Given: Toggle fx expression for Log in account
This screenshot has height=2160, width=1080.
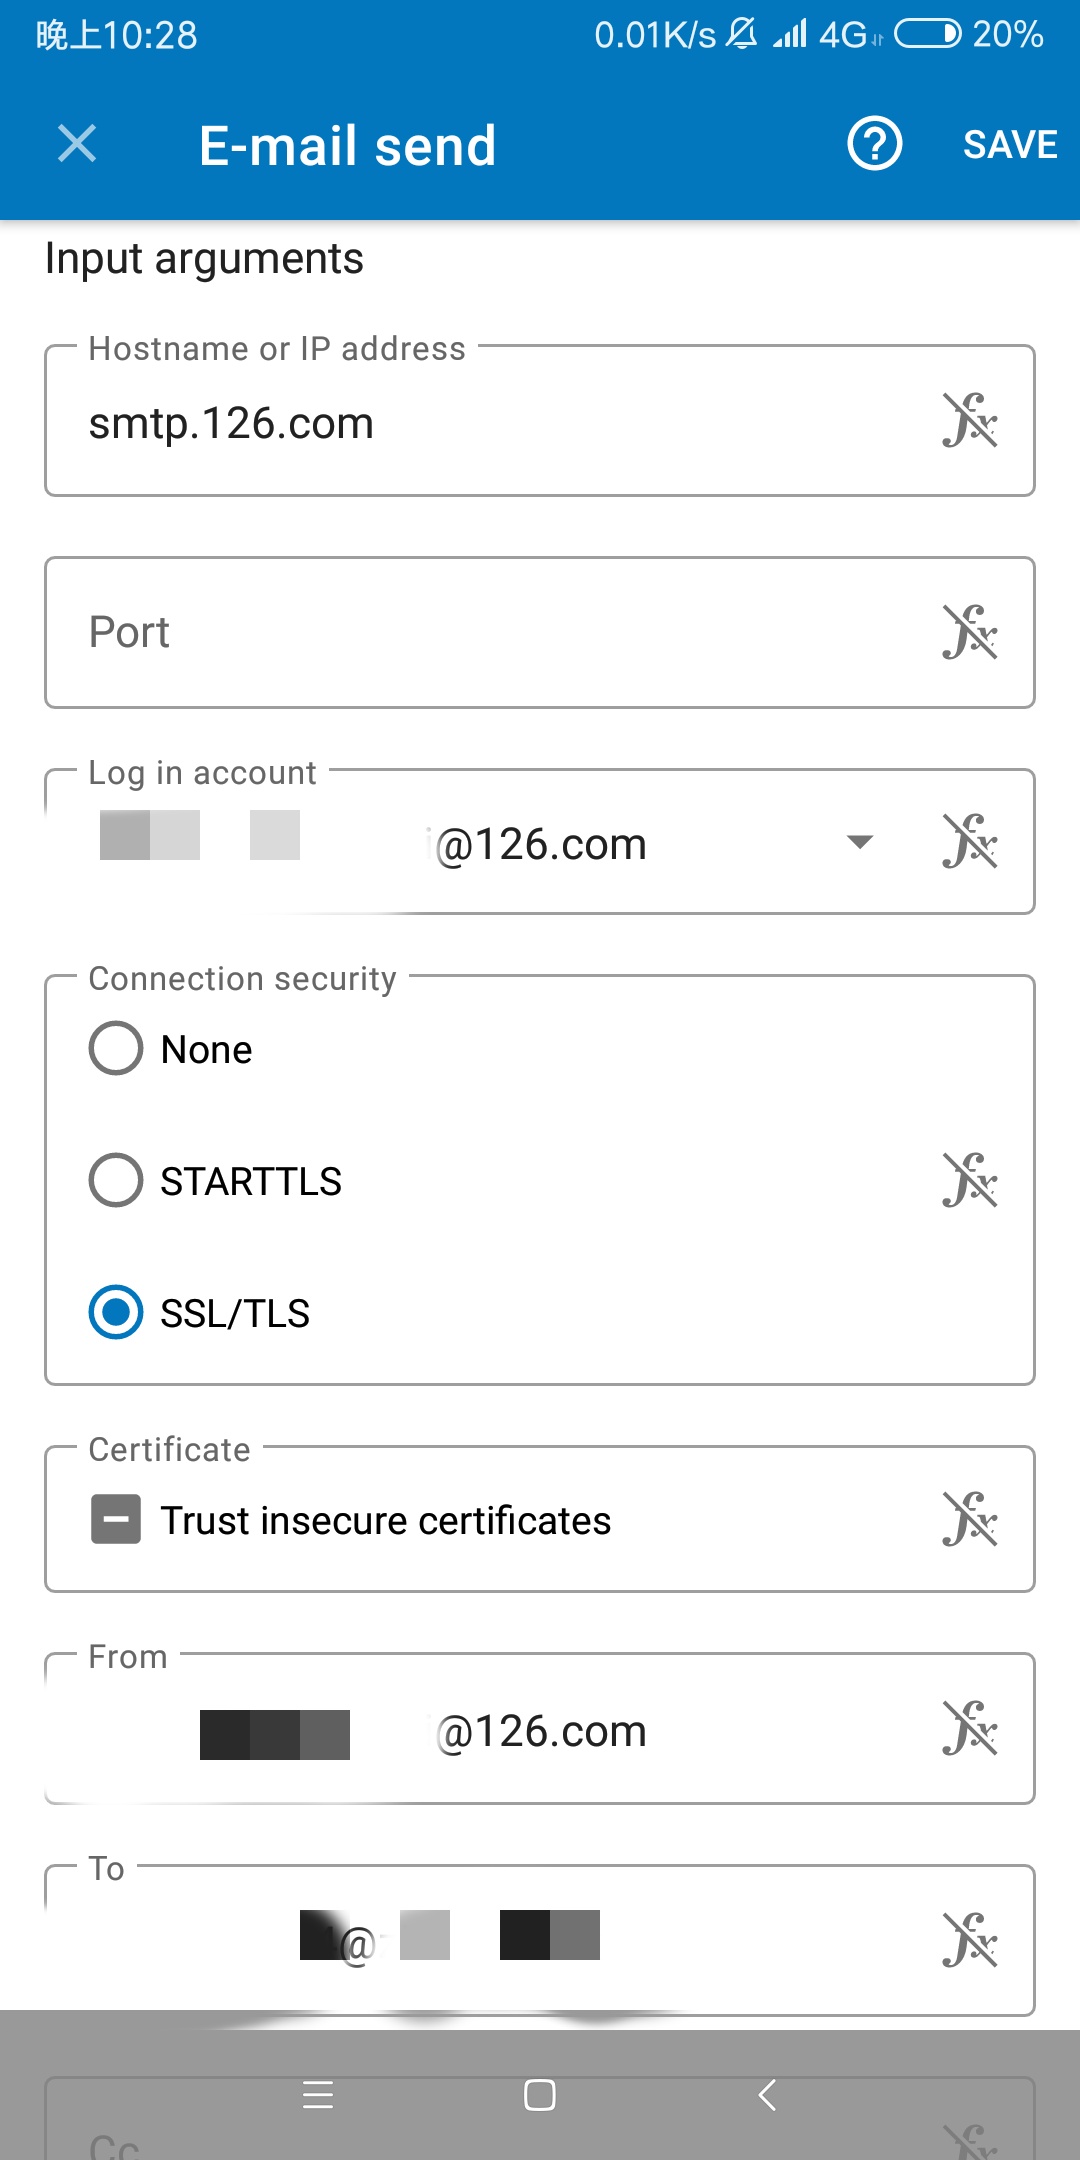Looking at the screenshot, I should coord(969,841).
